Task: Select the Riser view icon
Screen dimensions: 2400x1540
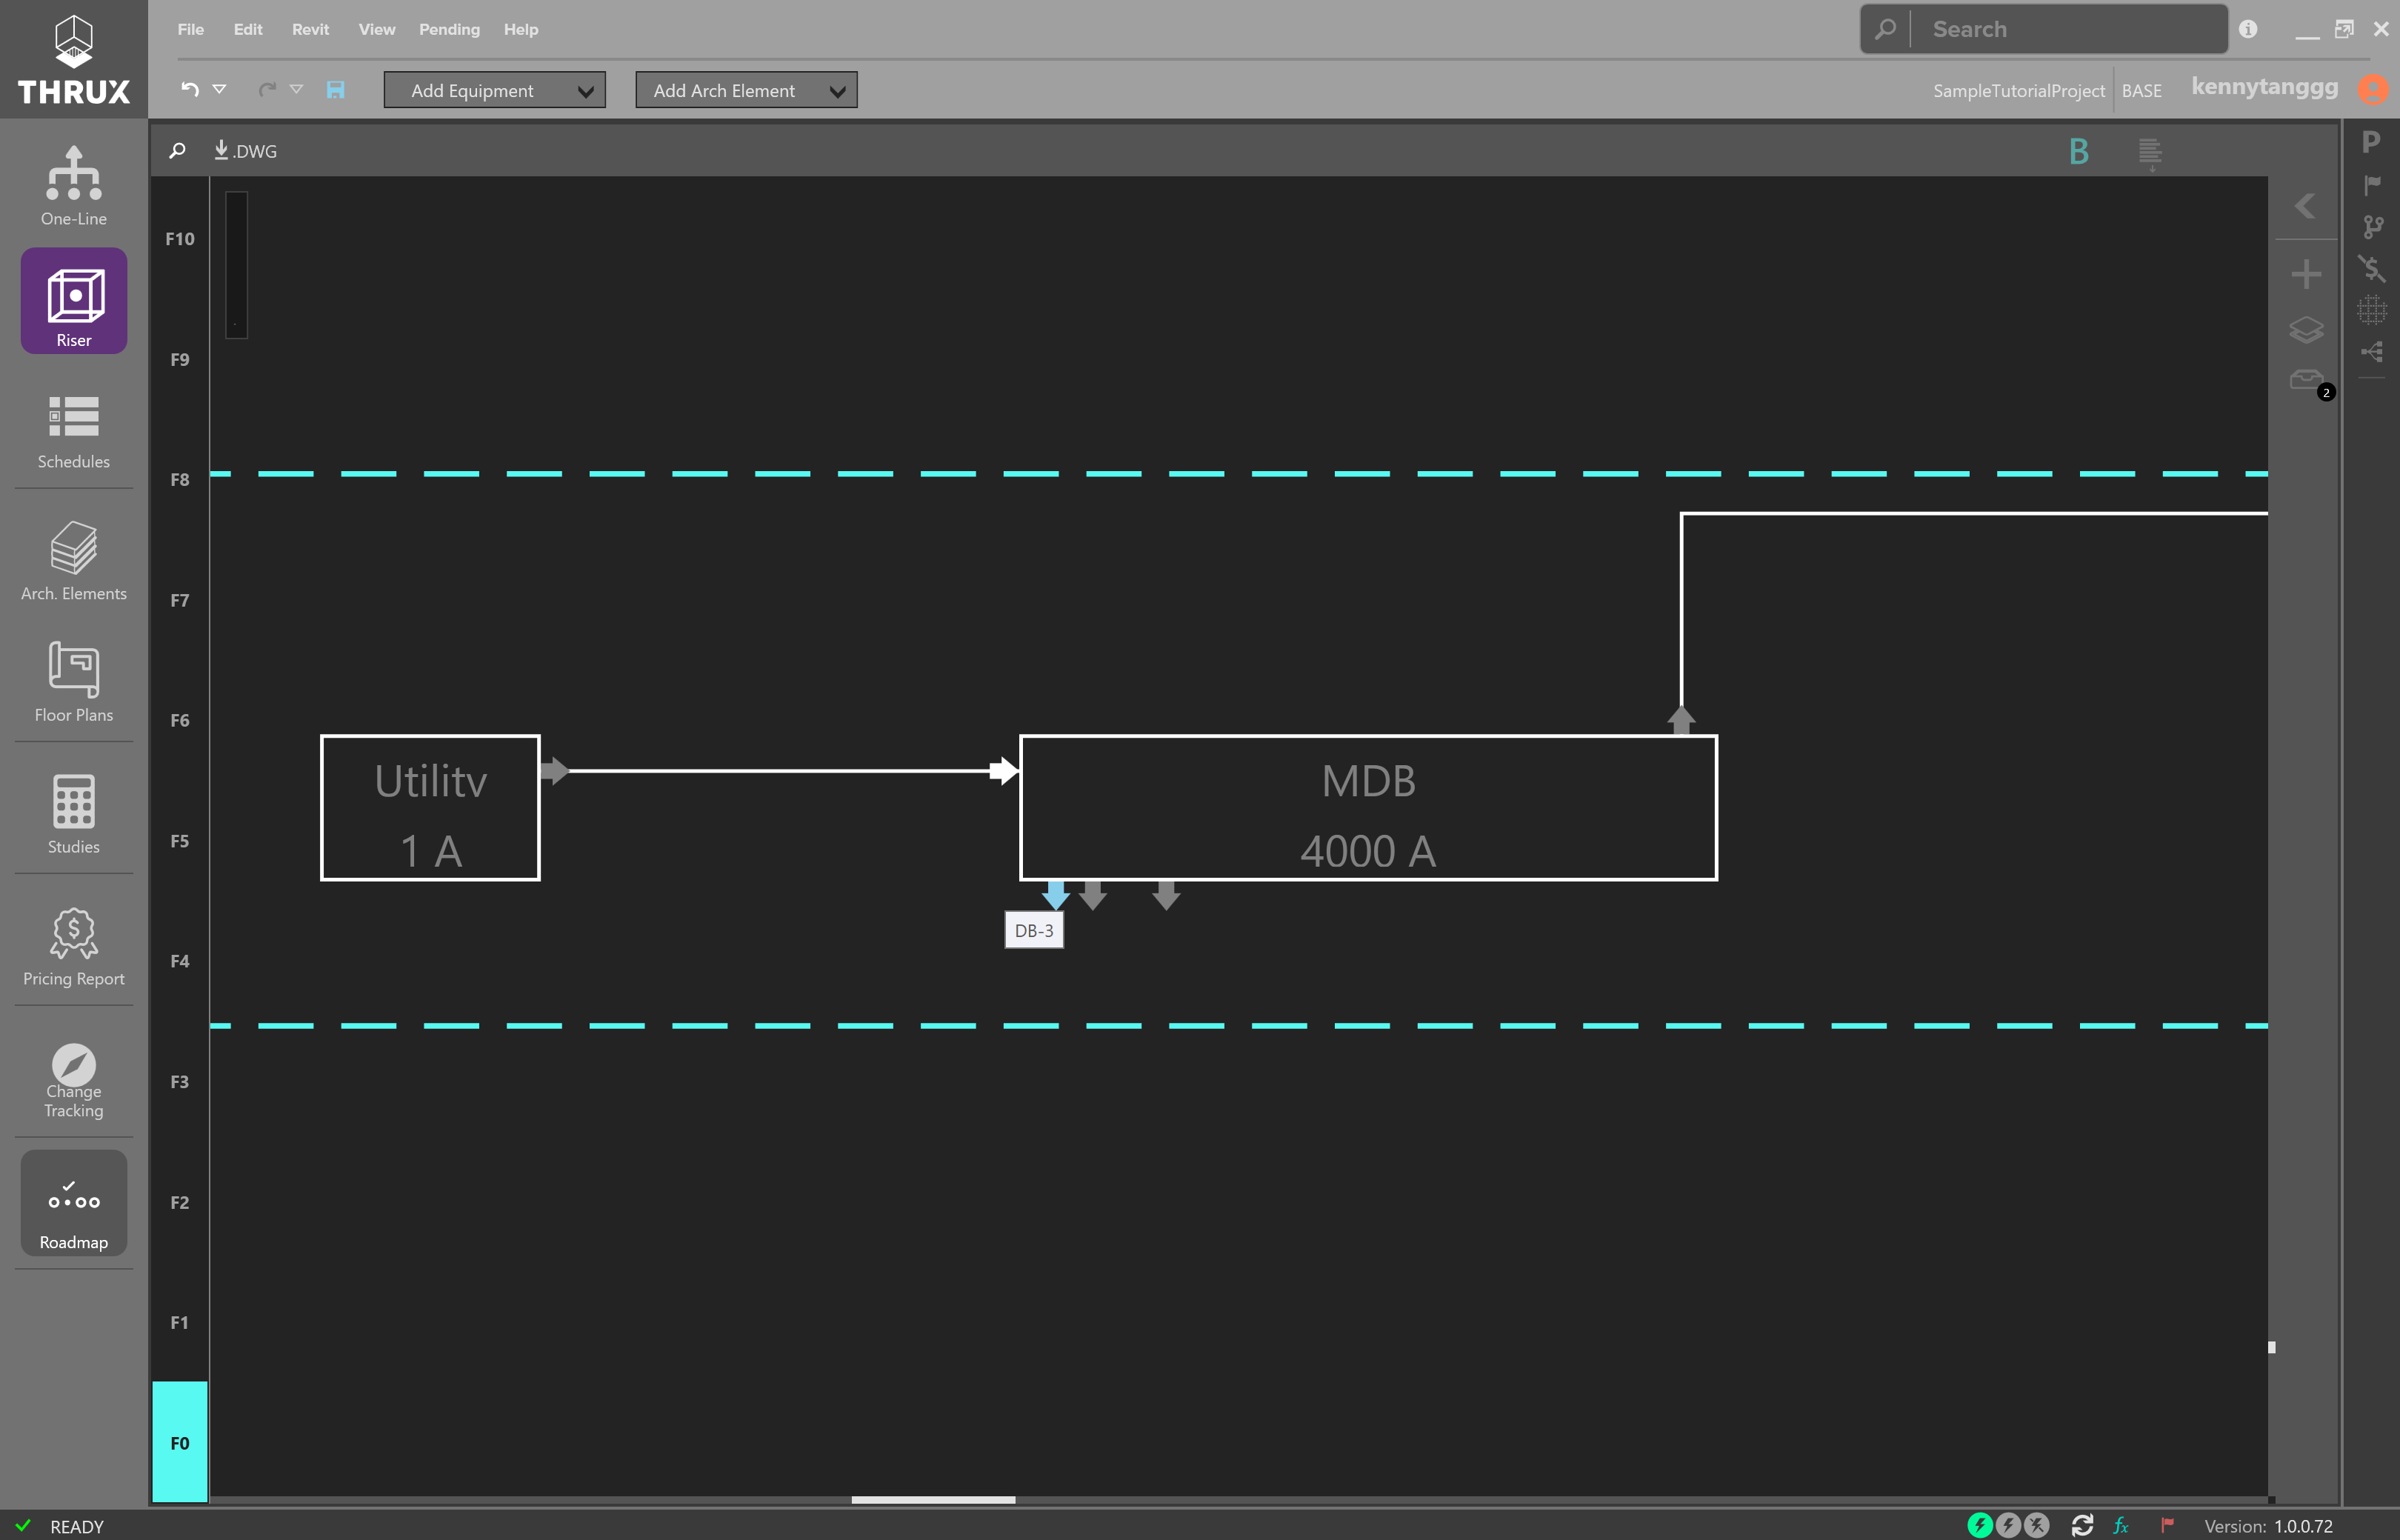Action: (74, 300)
